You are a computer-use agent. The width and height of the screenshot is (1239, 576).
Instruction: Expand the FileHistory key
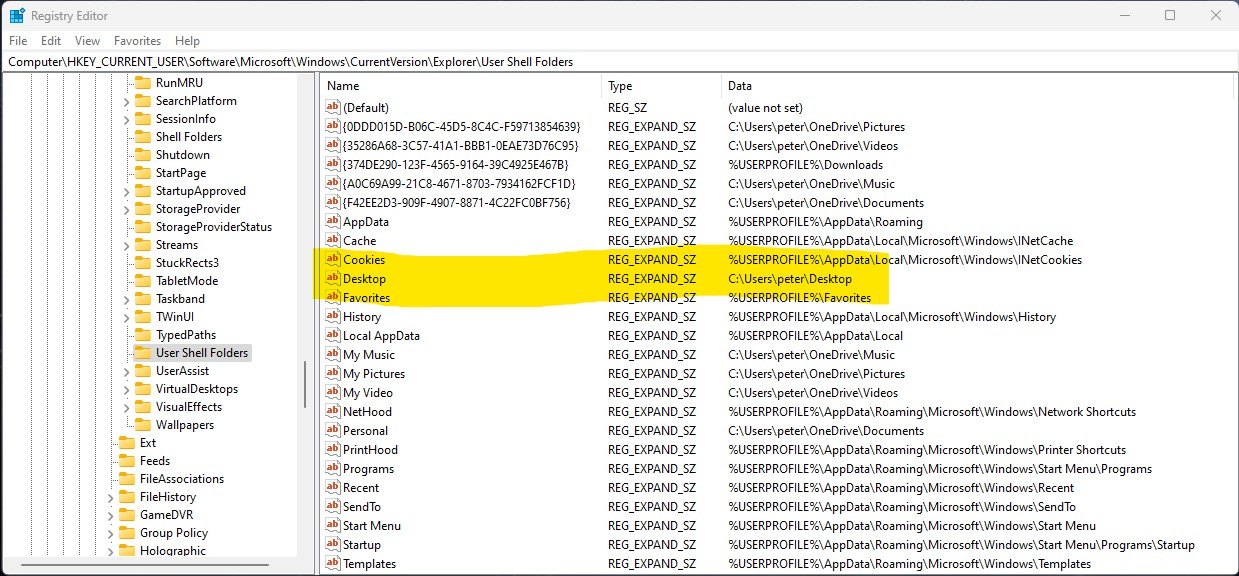coord(110,497)
